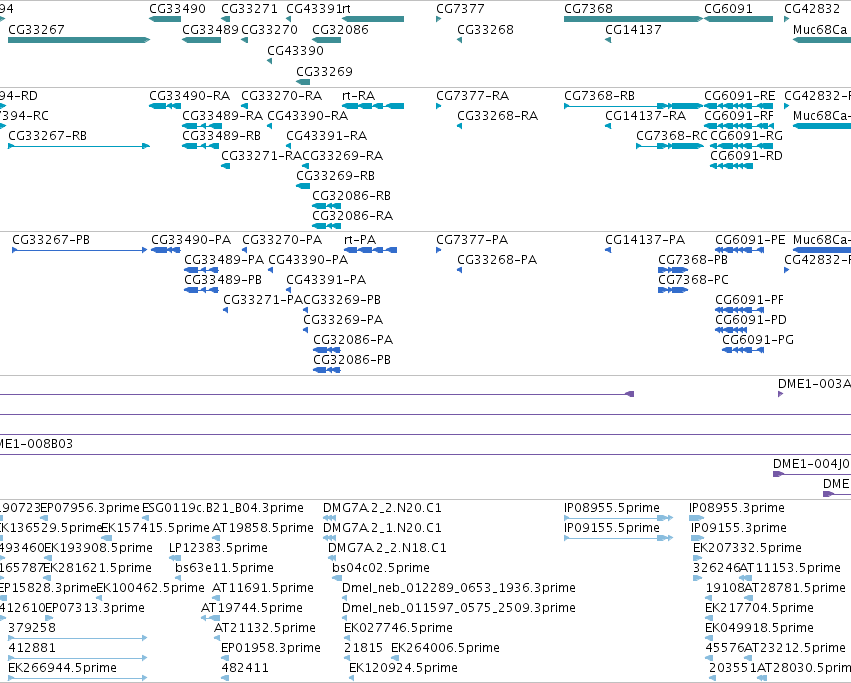Click protein CG33270-PA
The height and width of the screenshot is (683, 851).
(x=282, y=240)
